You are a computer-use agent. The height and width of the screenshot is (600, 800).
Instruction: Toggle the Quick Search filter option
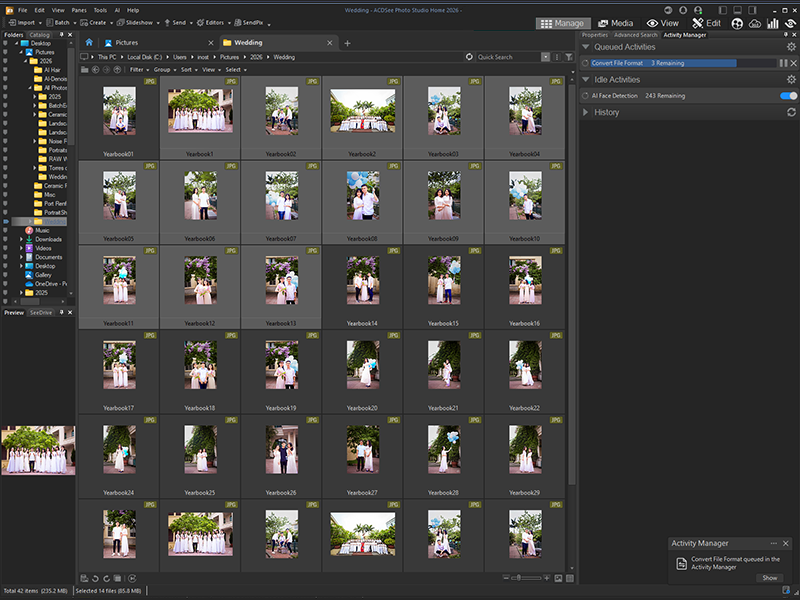pyautogui.click(x=570, y=57)
